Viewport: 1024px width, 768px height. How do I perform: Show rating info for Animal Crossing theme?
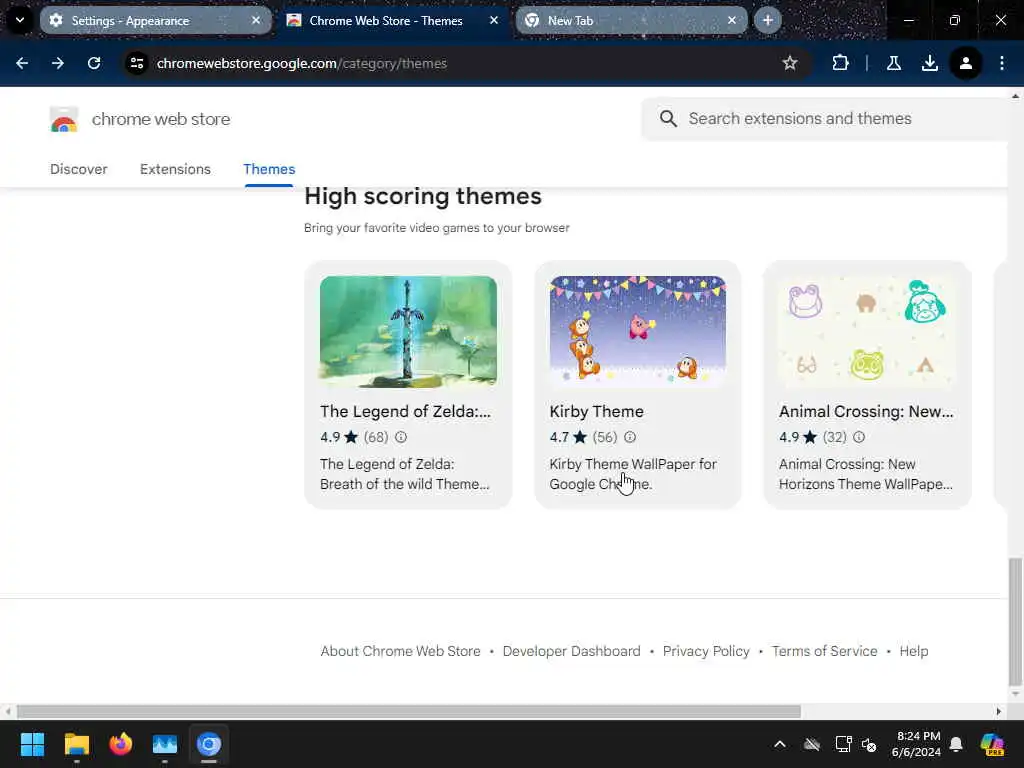point(859,437)
